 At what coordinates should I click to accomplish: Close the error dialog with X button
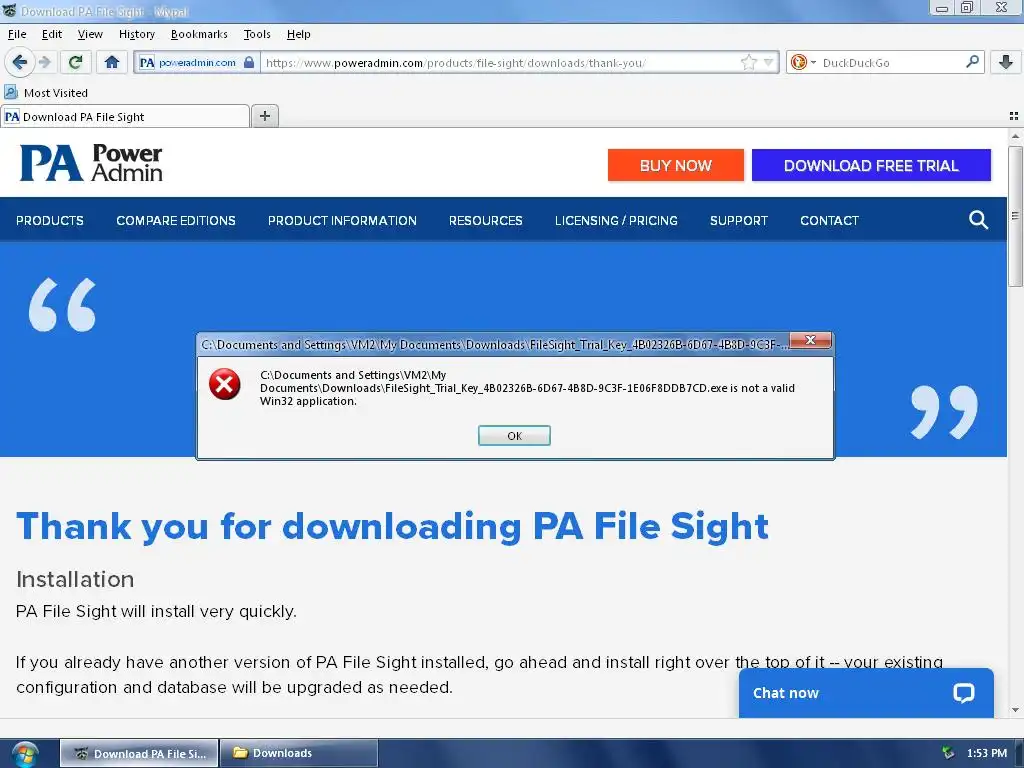point(810,340)
